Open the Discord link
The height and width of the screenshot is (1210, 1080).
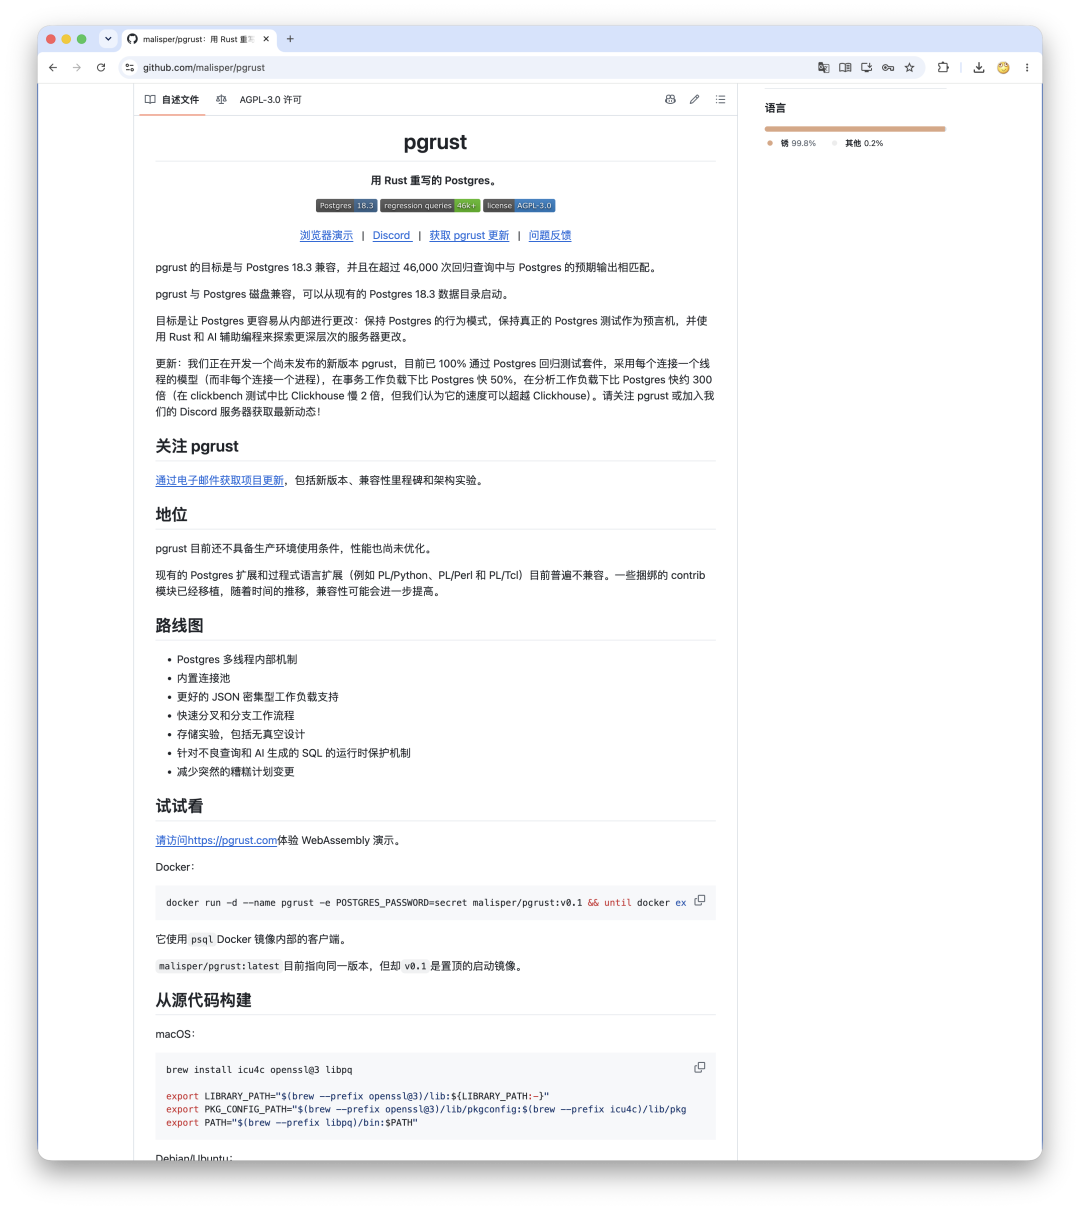click(x=391, y=236)
